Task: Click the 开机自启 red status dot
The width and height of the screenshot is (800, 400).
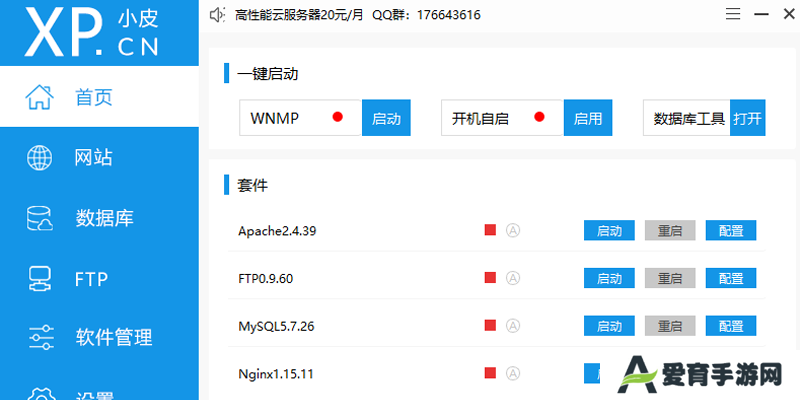Action: point(539,117)
